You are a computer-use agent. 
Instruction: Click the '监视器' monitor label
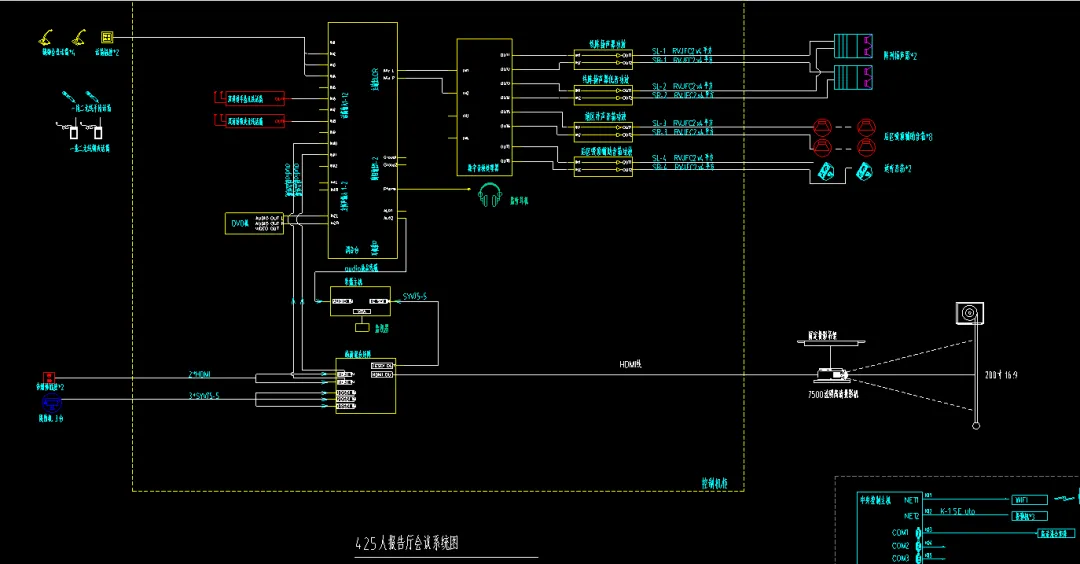(382, 328)
